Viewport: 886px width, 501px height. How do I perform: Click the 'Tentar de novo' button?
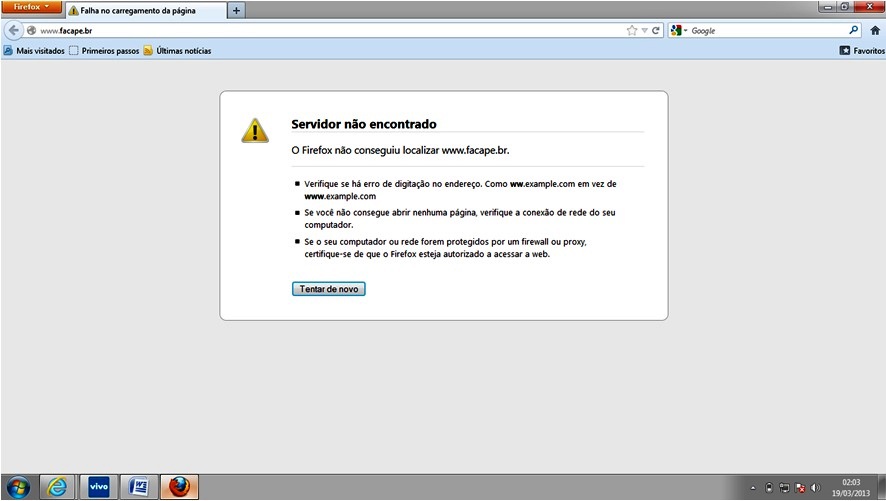point(328,289)
